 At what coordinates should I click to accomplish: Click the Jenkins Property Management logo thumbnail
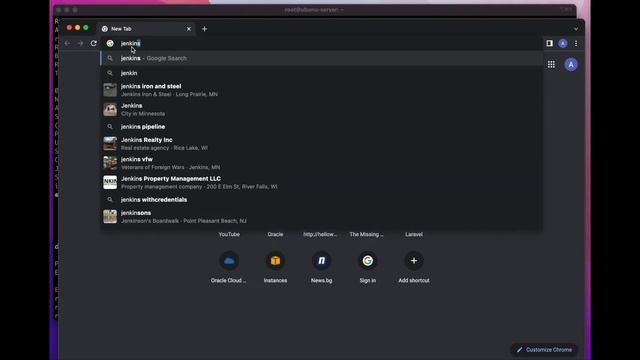point(110,182)
